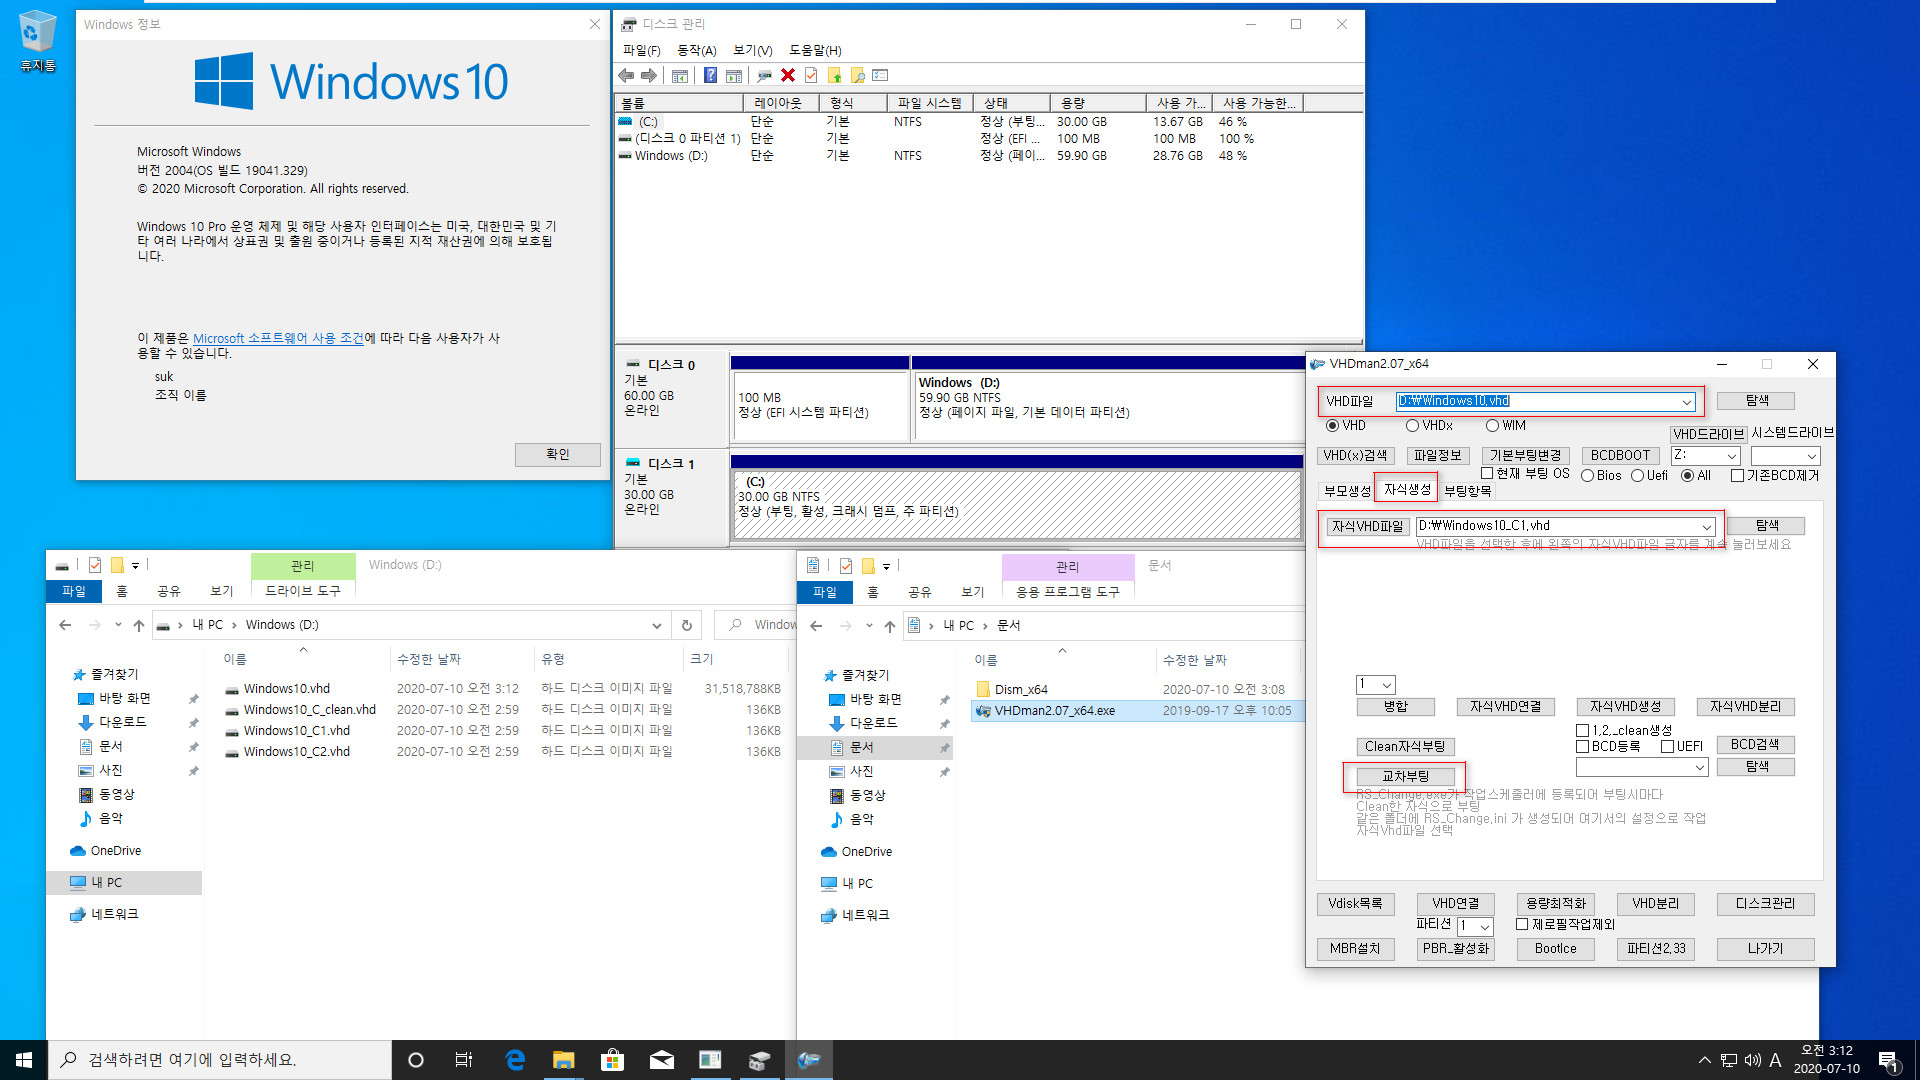The width and height of the screenshot is (1920, 1080).
Task: Select the VHDx radio button
Action: tap(1412, 426)
